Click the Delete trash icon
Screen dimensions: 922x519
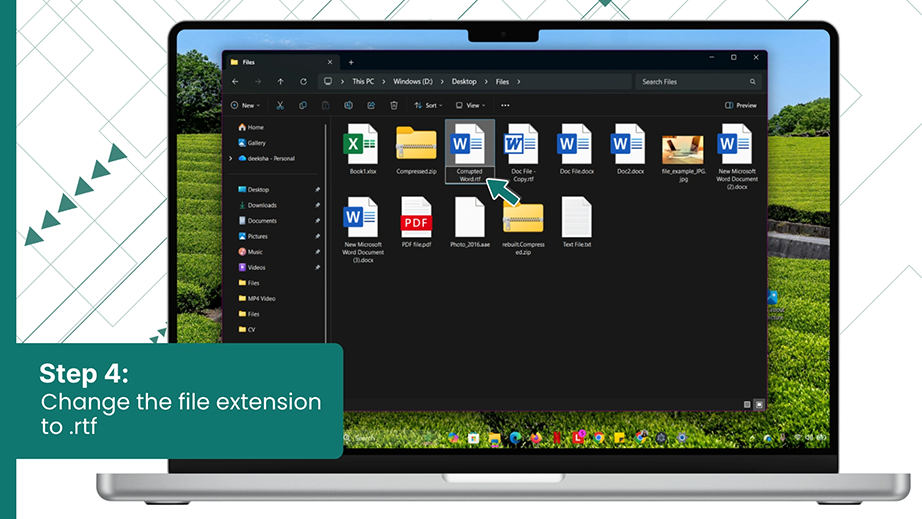pos(394,105)
